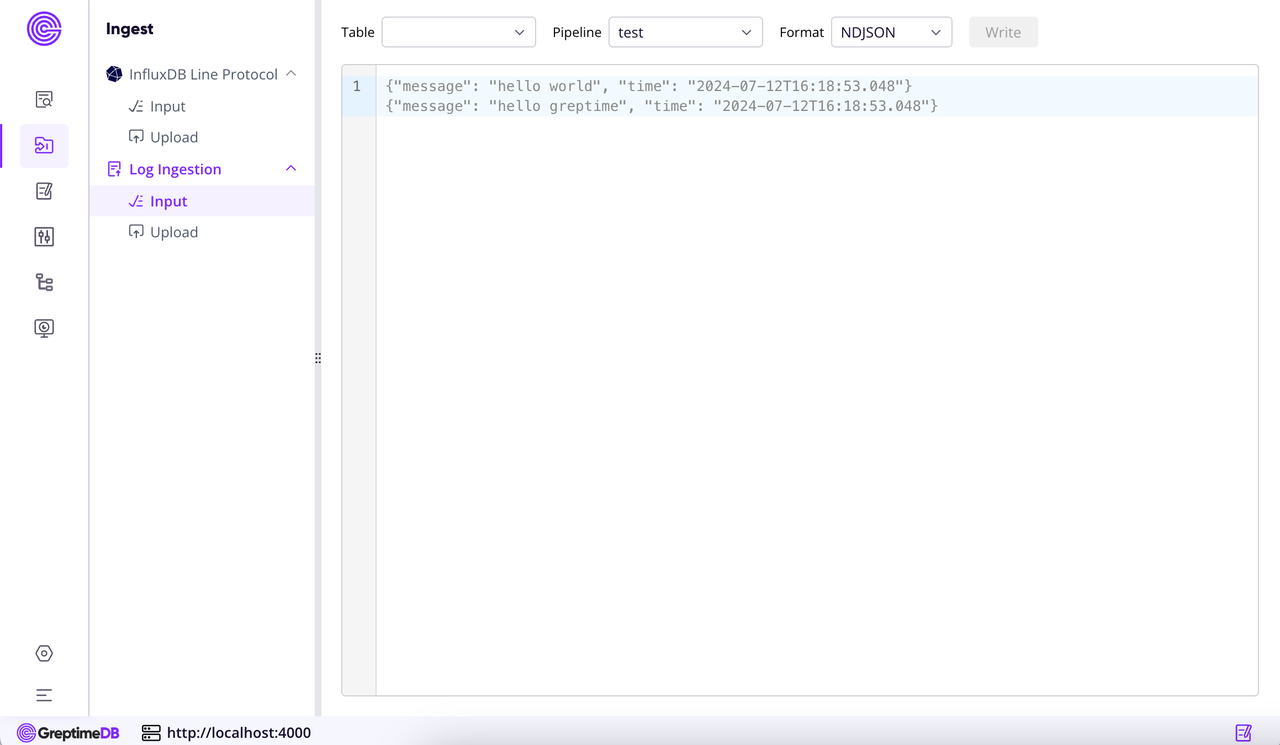Select Upload under InfluxDB Line Protocol
This screenshot has width=1280, height=745.
(172, 137)
